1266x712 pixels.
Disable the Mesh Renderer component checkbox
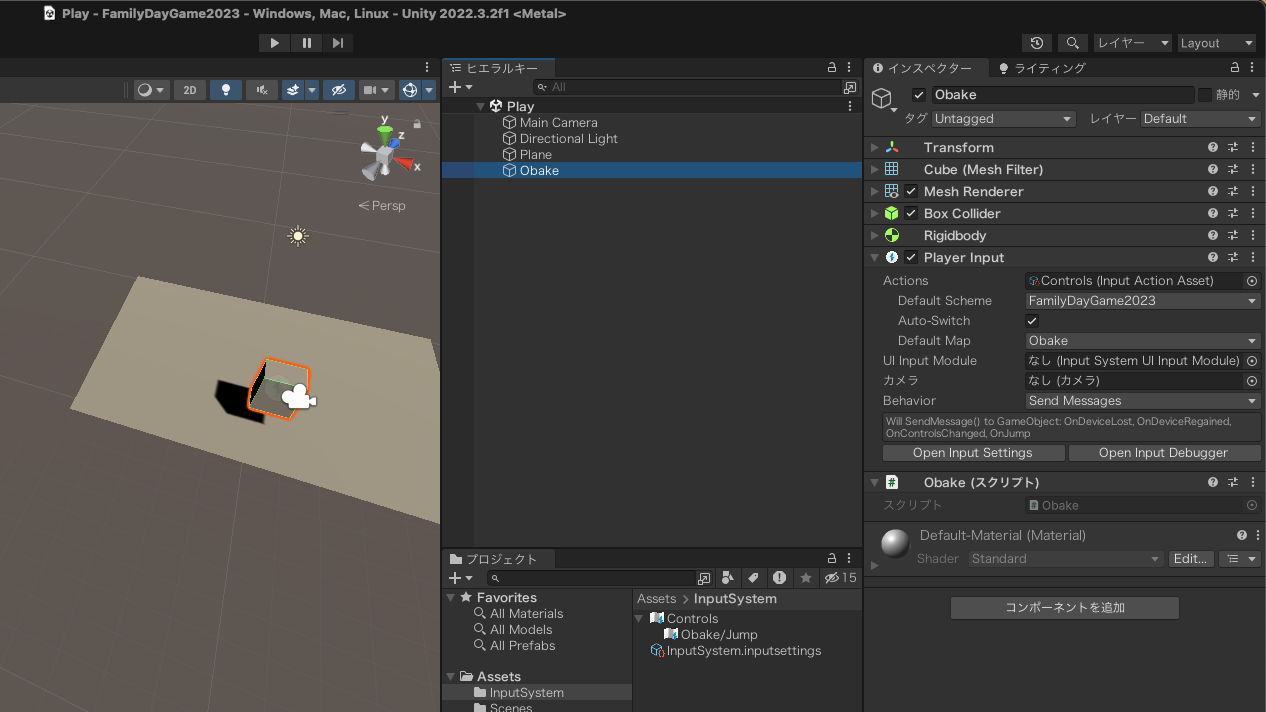click(910, 191)
